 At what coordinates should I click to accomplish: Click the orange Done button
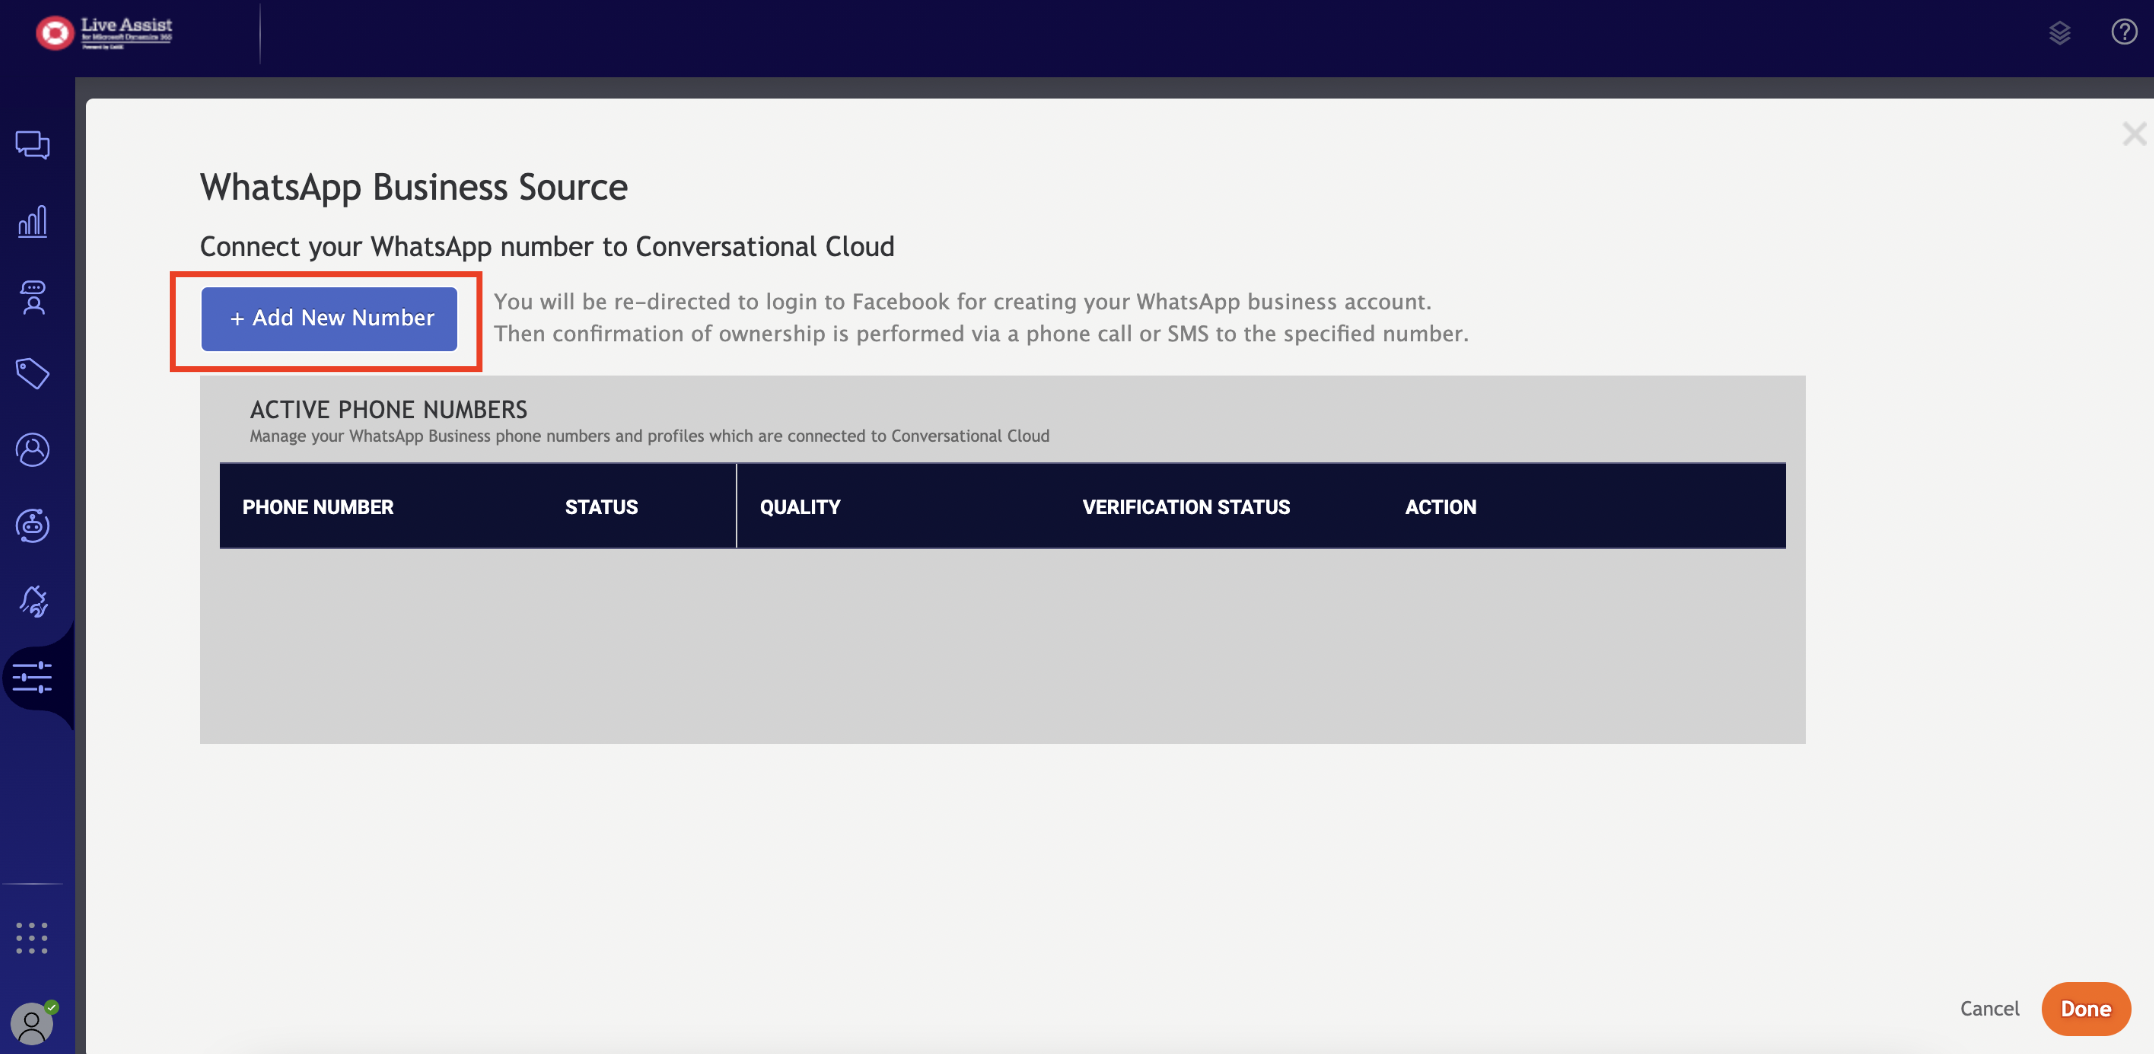tap(2086, 1009)
